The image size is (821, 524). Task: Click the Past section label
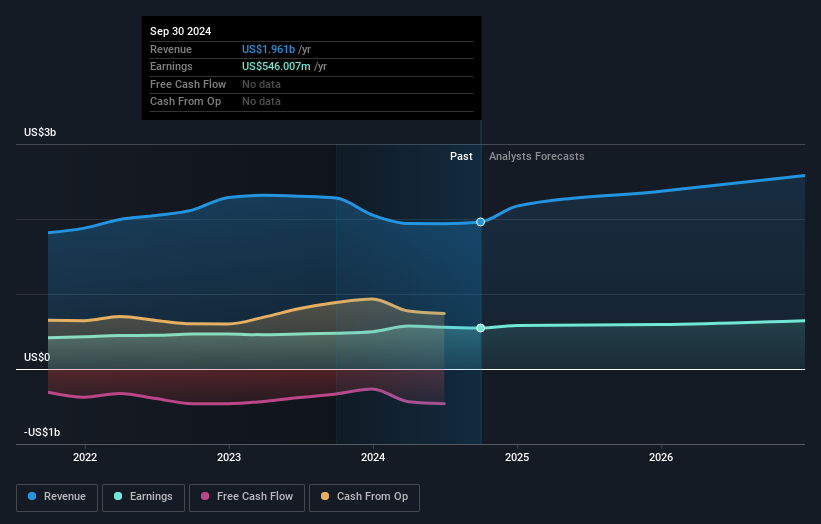(461, 157)
